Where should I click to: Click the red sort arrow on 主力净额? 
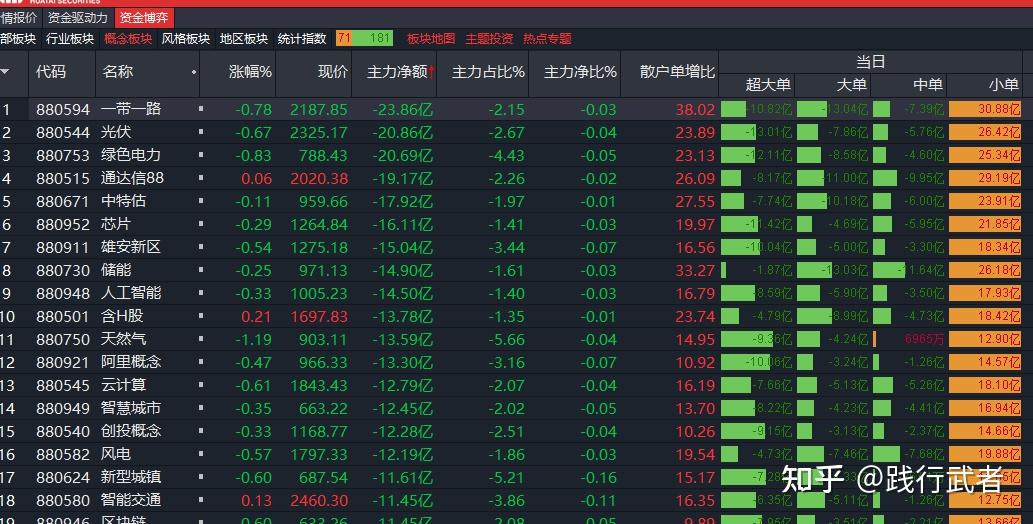[432, 72]
